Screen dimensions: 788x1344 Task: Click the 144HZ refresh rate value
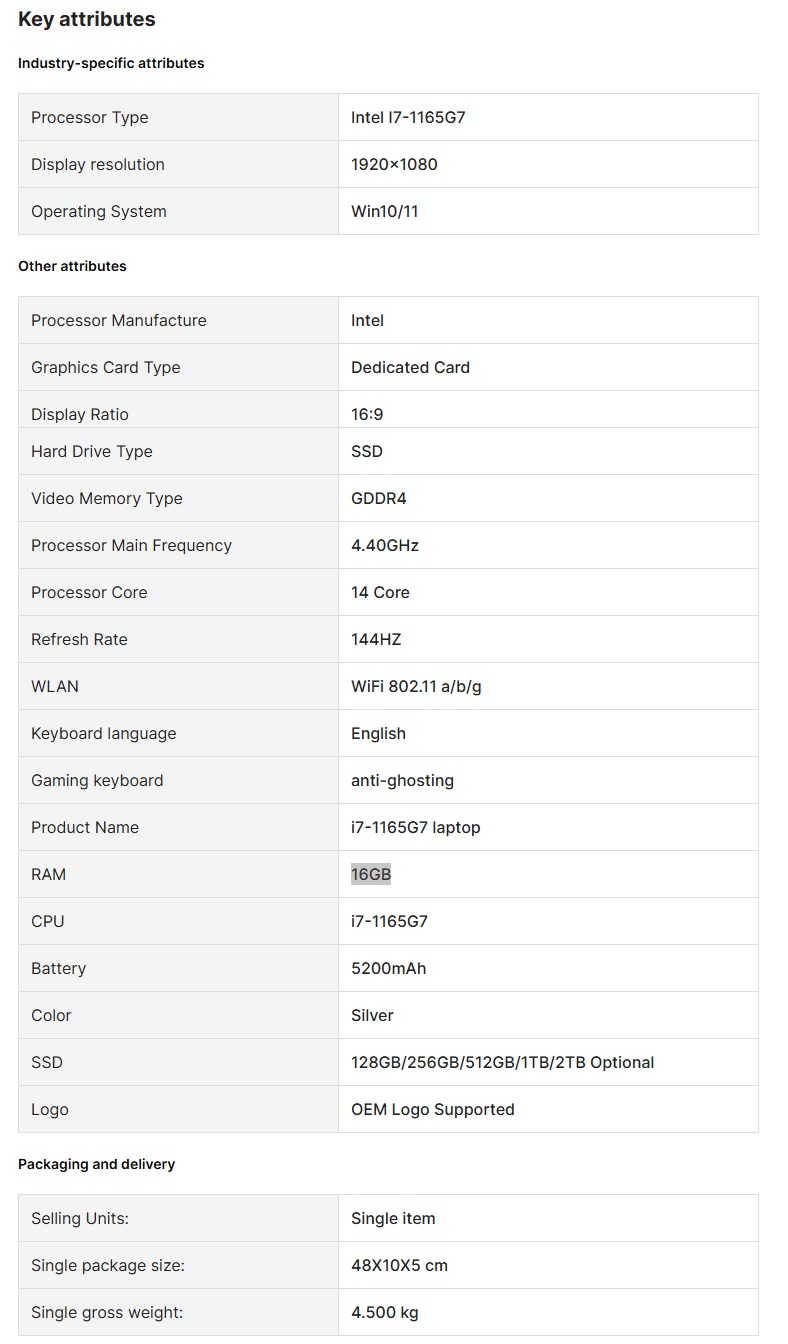point(376,639)
